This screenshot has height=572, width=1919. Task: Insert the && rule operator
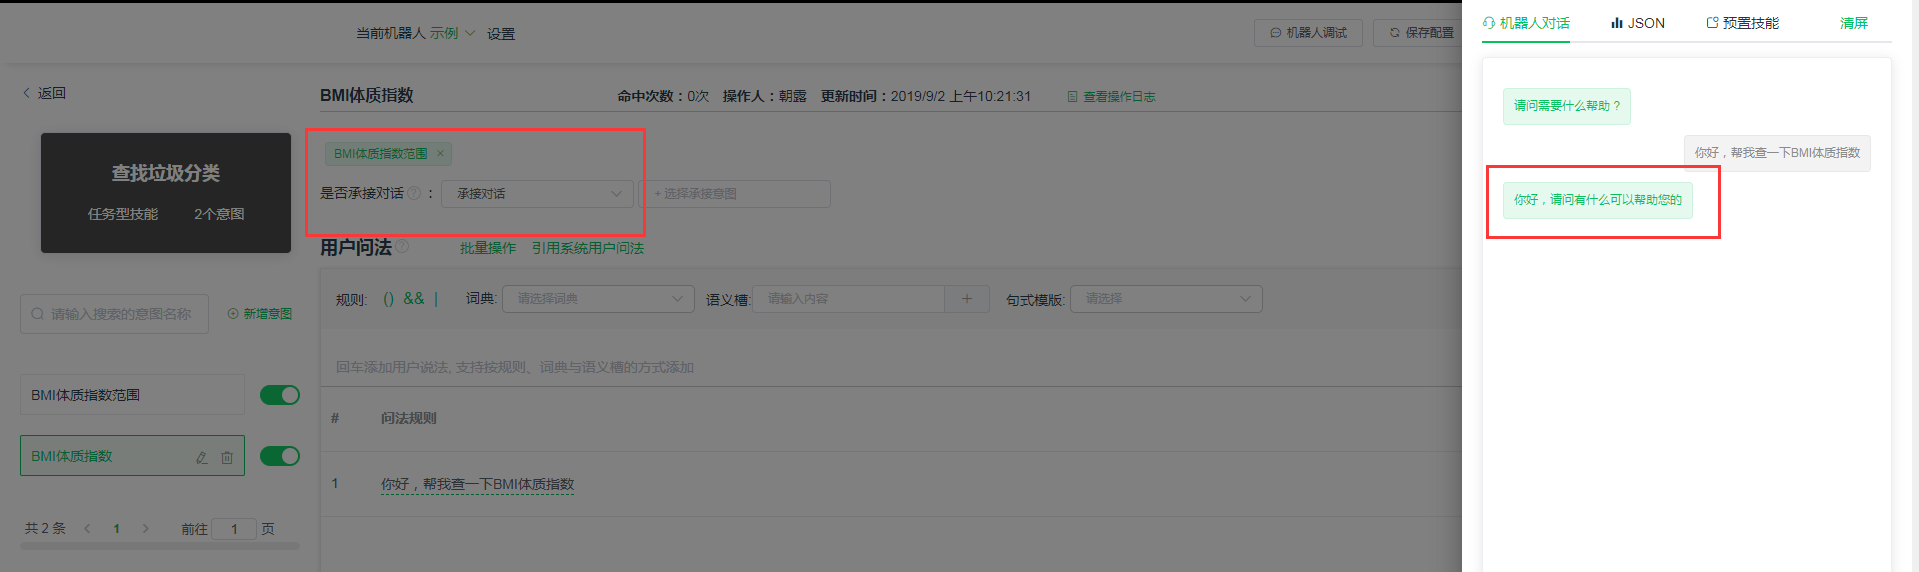[x=414, y=298]
